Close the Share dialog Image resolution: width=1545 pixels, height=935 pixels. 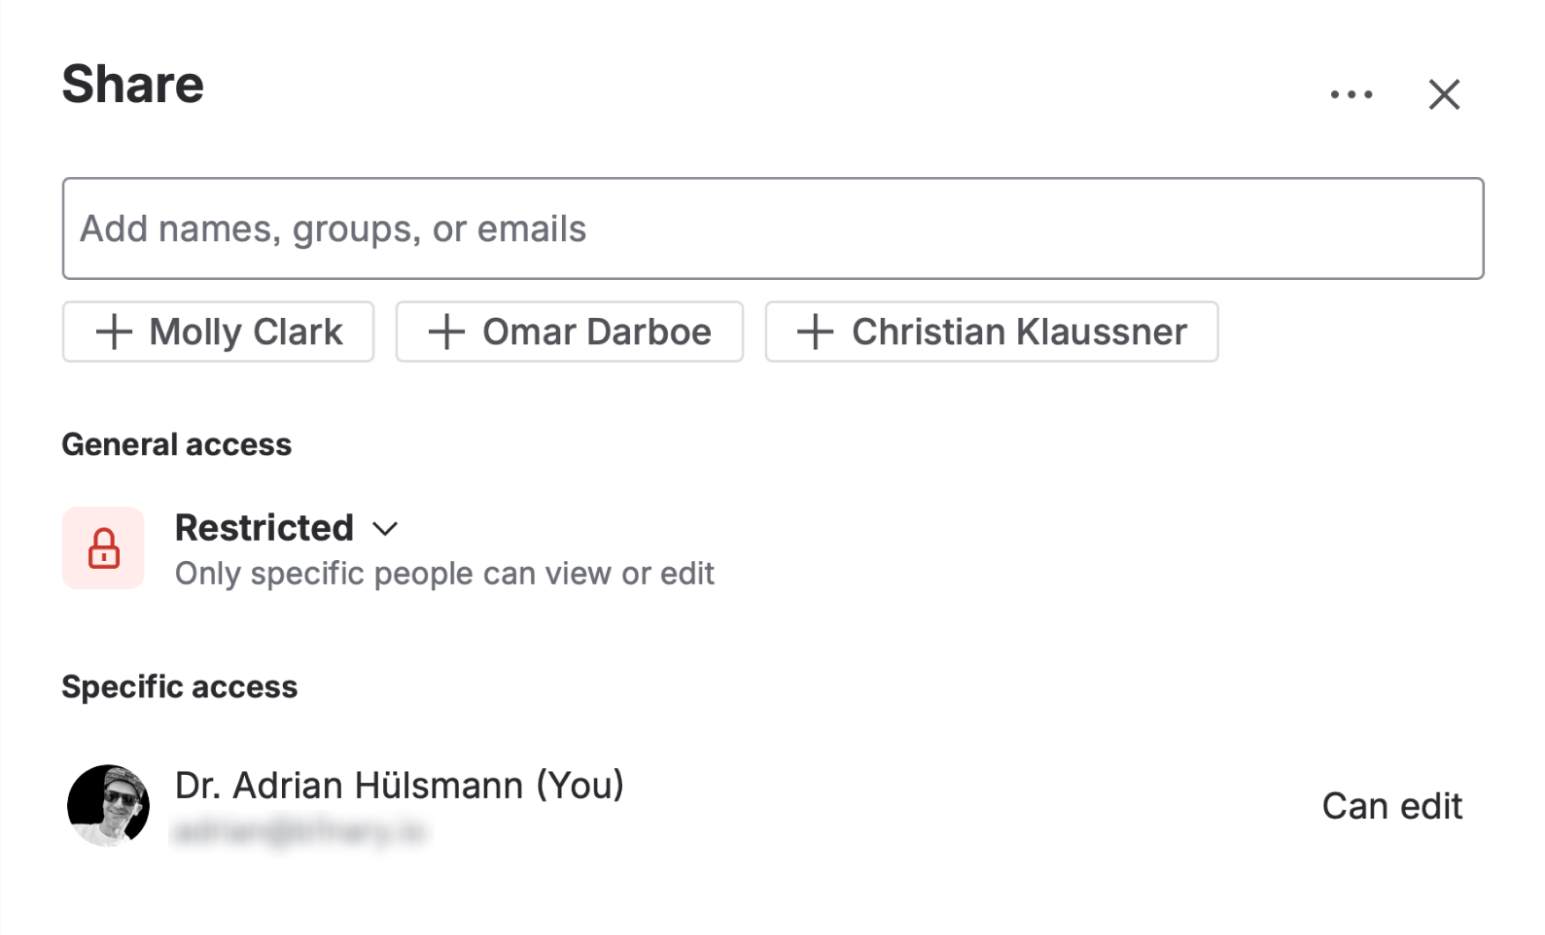pyautogui.click(x=1443, y=95)
